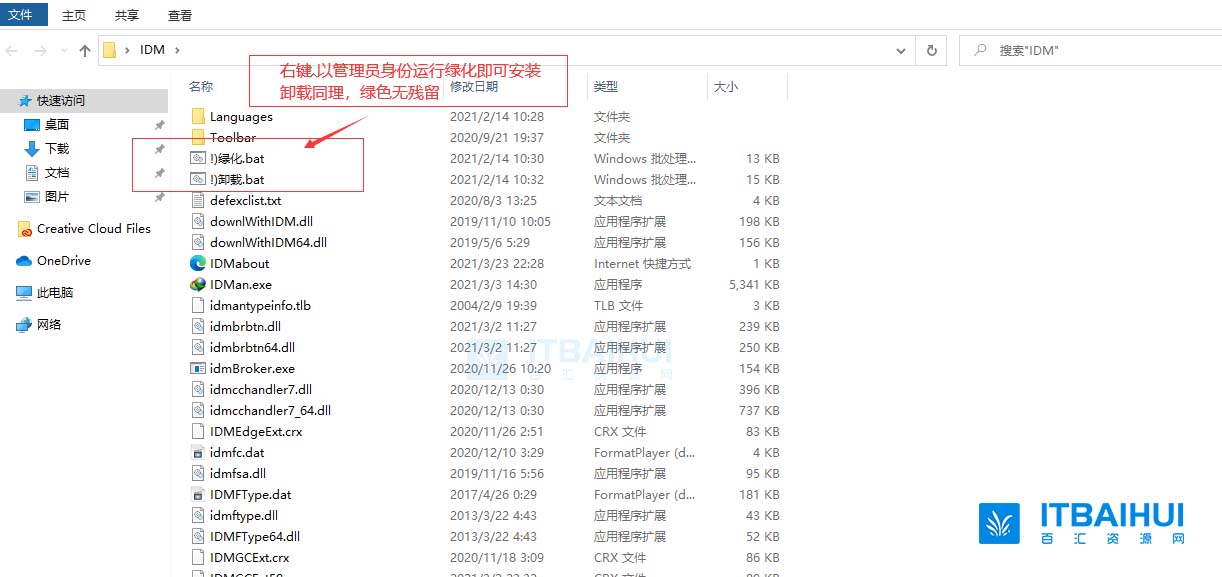
Task: Select idmfsa.dll file icon
Action: [198, 474]
